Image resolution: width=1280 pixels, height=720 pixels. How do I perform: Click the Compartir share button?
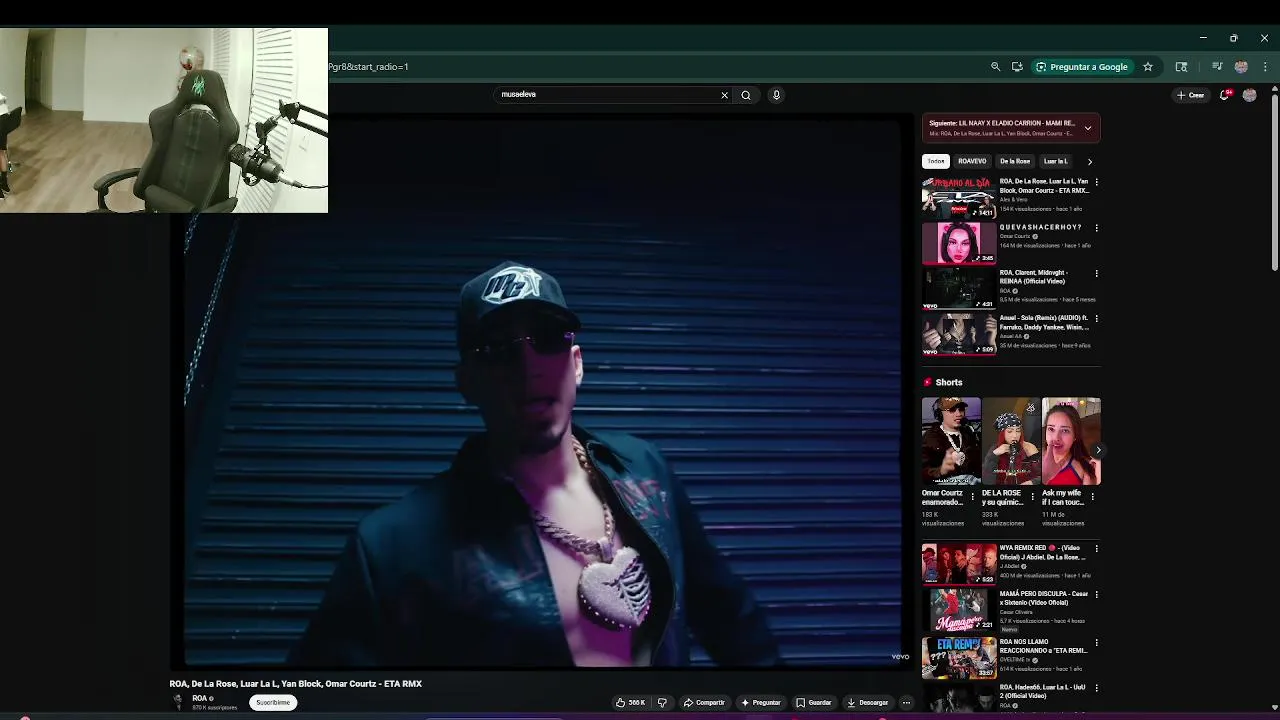pyautogui.click(x=704, y=702)
